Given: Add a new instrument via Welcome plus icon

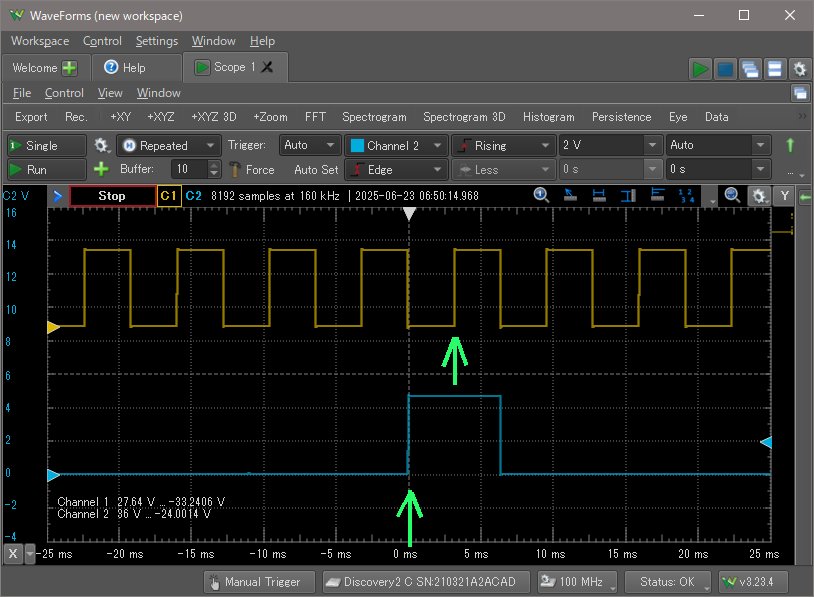Looking at the screenshot, I should (x=69, y=68).
